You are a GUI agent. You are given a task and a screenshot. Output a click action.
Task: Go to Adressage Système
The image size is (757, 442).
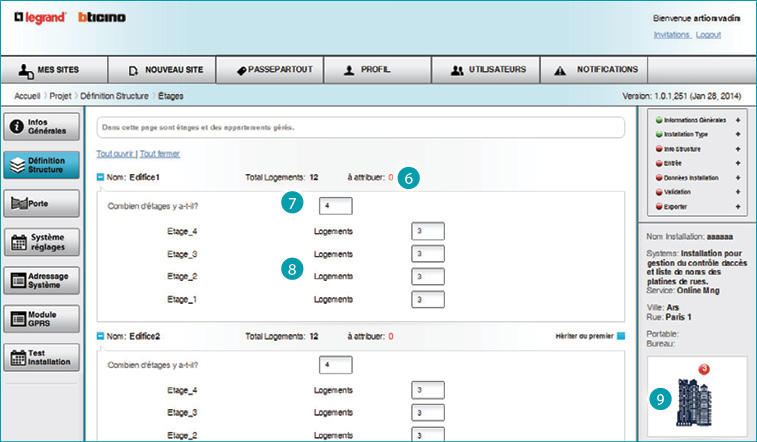(43, 280)
